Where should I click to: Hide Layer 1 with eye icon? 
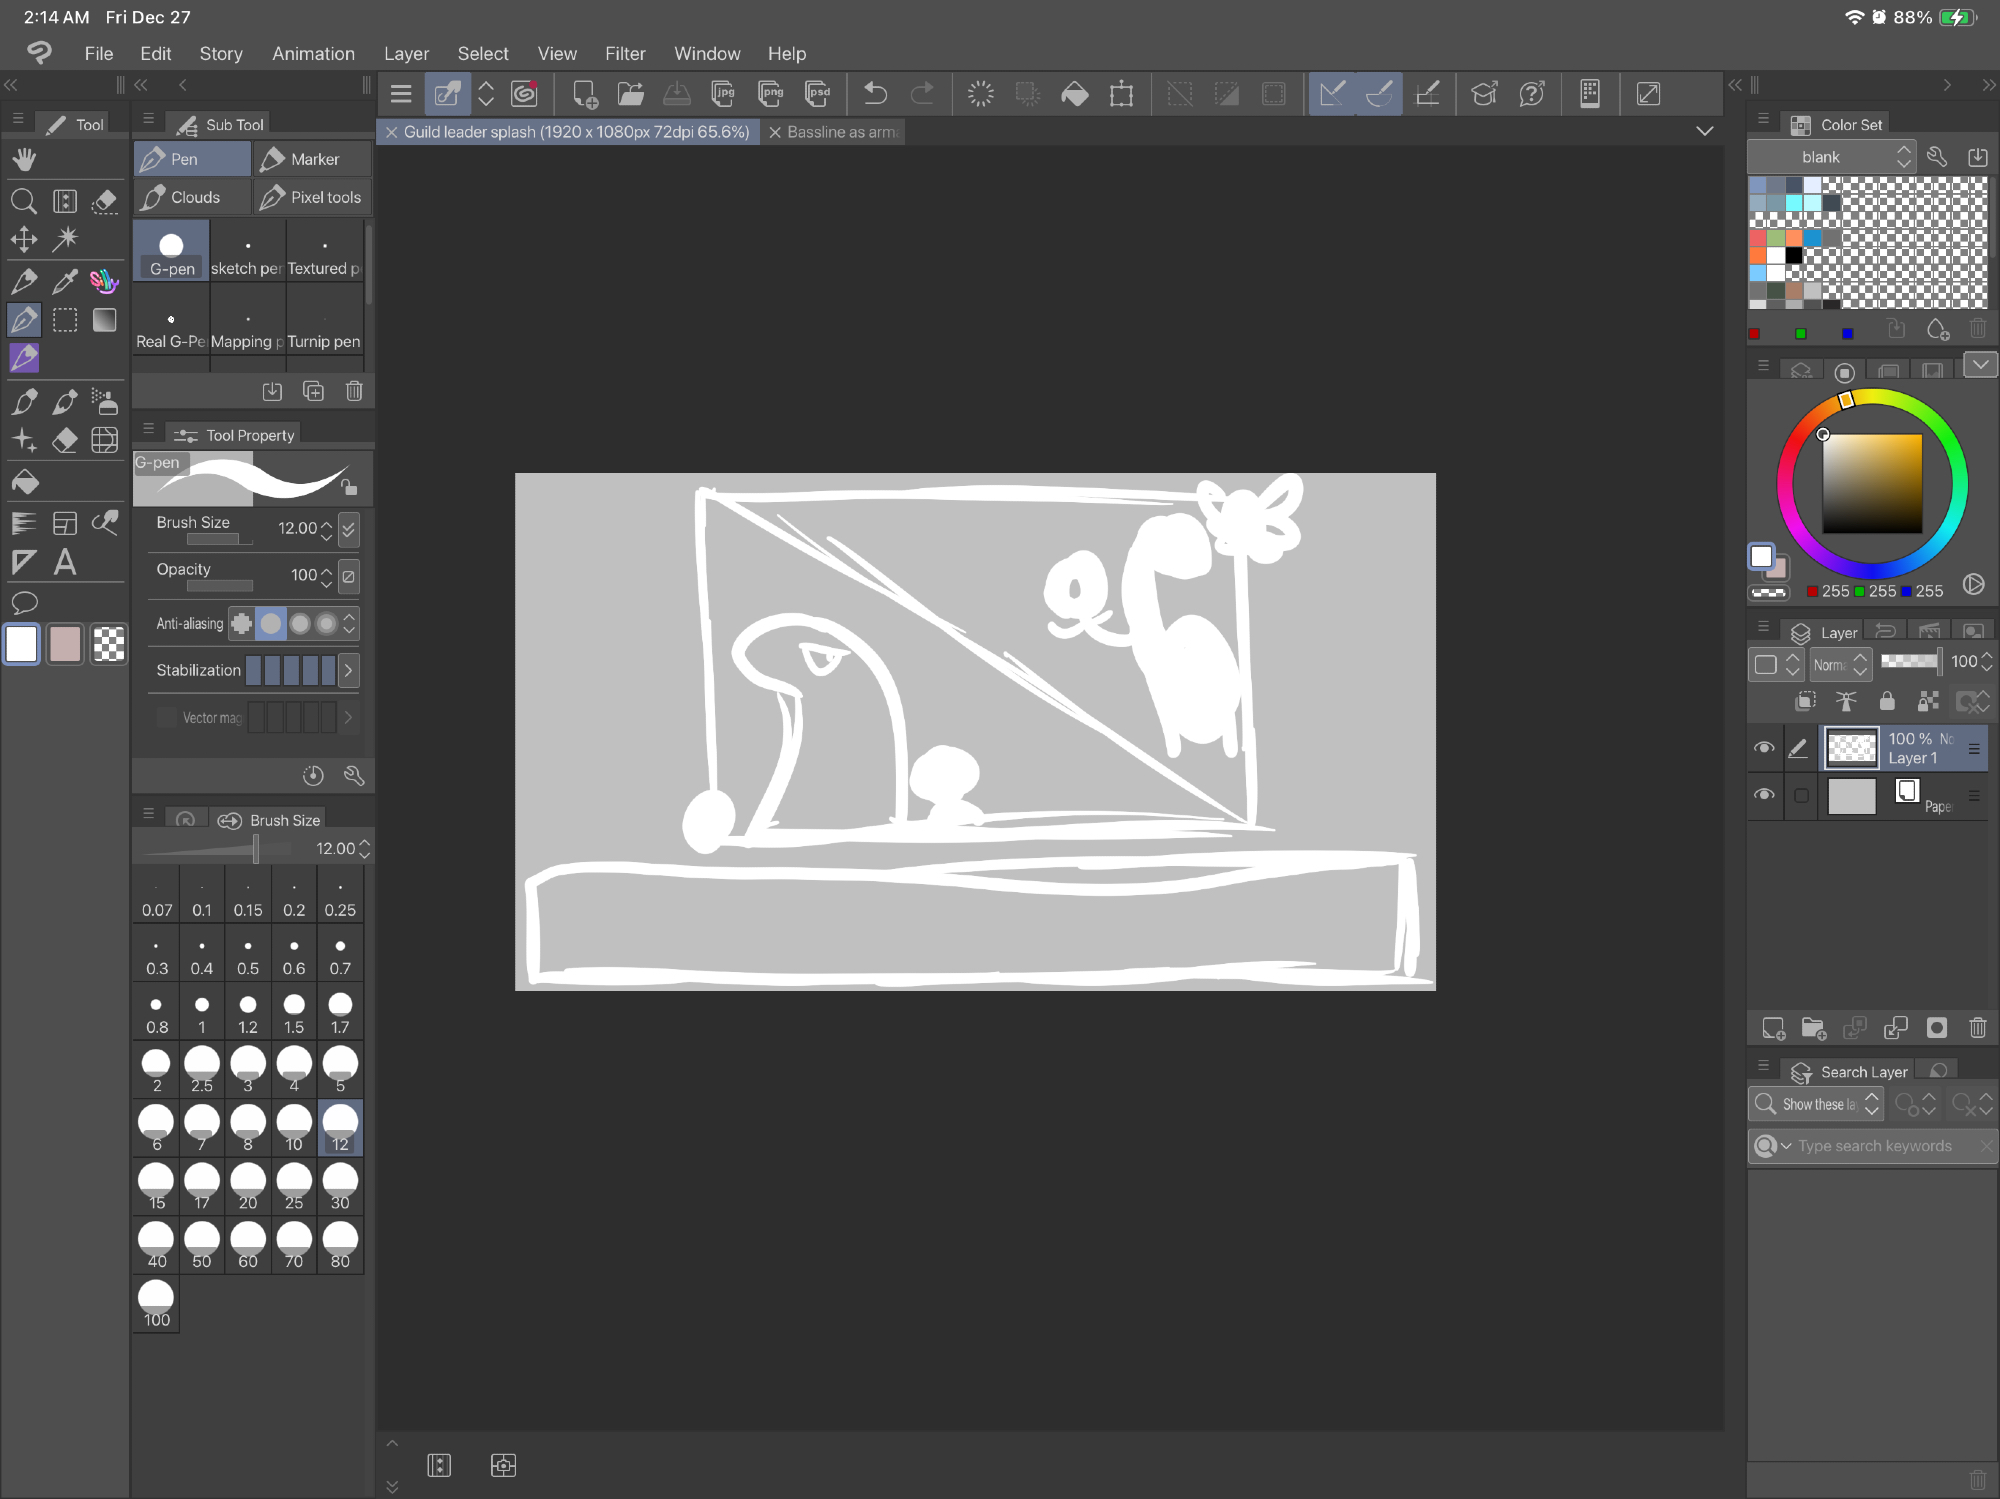[x=1764, y=748]
